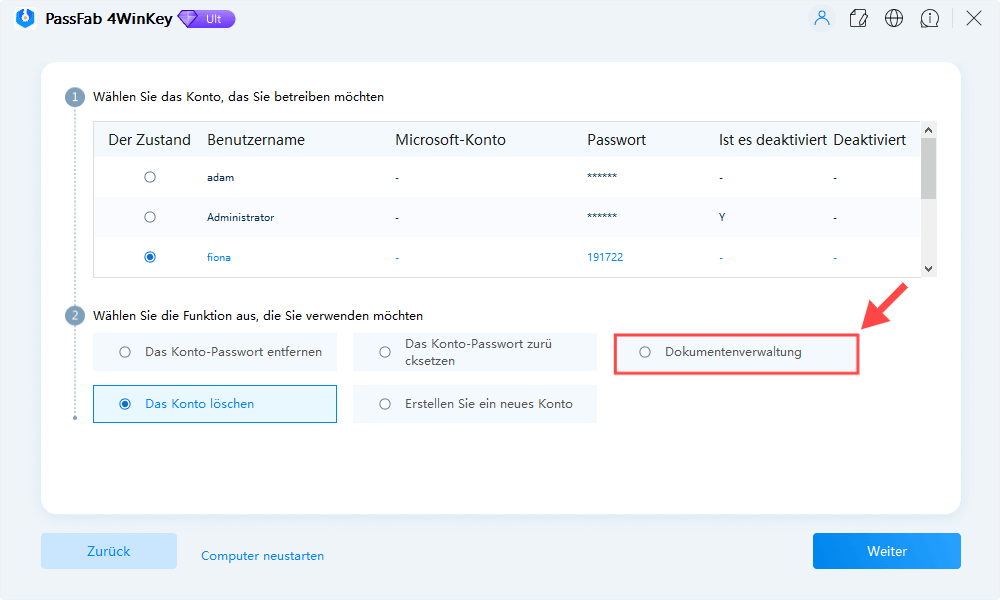Click the Ist es deaktiviert column header

coord(772,140)
